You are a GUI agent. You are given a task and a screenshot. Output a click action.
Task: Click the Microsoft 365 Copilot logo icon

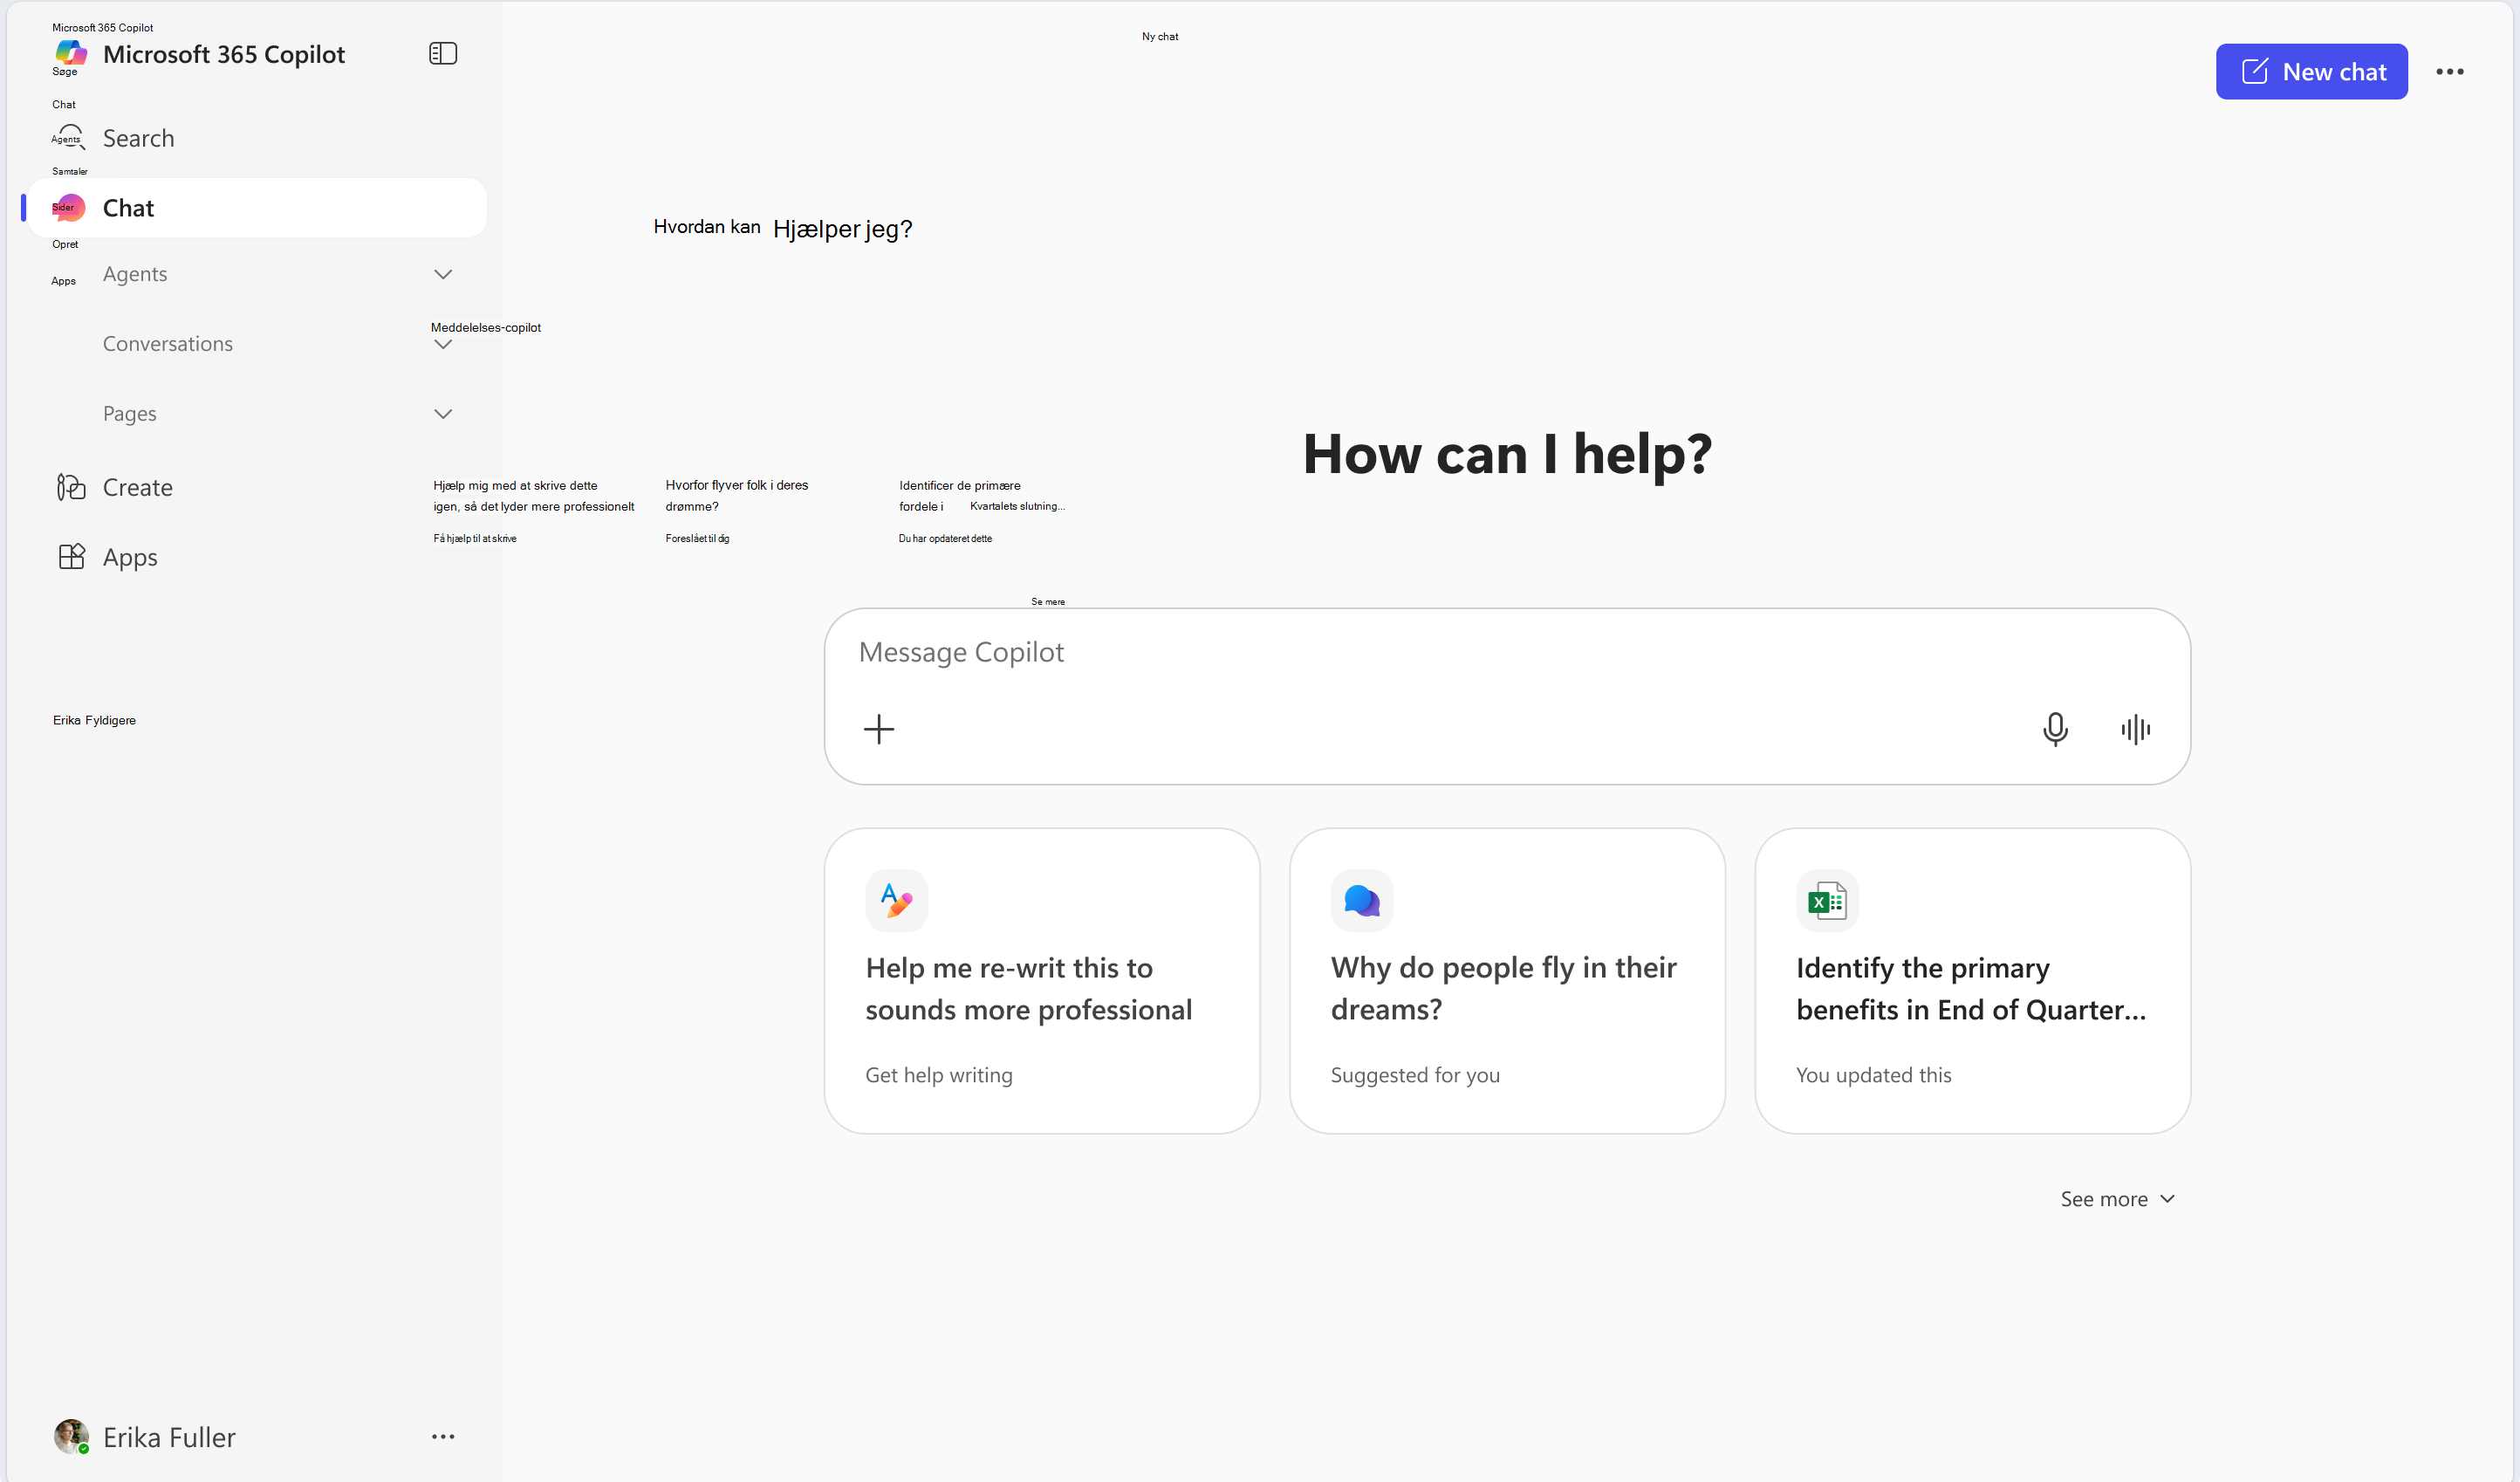pos(70,53)
